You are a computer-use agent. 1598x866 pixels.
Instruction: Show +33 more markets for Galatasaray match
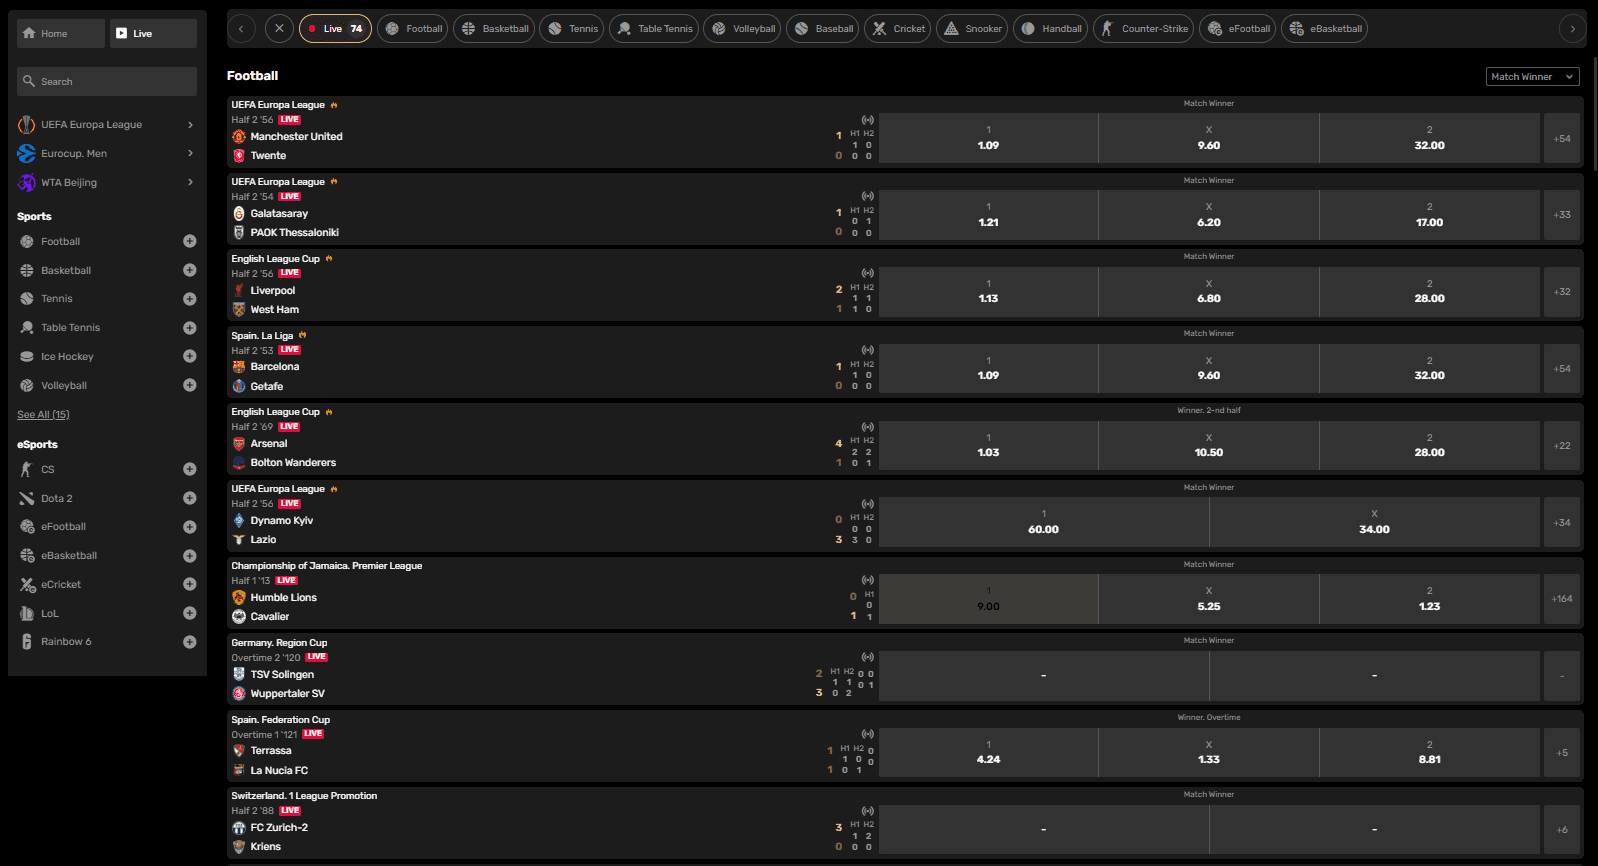[x=1562, y=215]
